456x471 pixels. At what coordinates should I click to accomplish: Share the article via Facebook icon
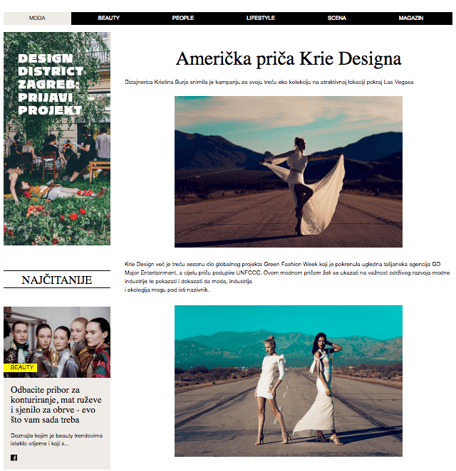click(x=14, y=458)
